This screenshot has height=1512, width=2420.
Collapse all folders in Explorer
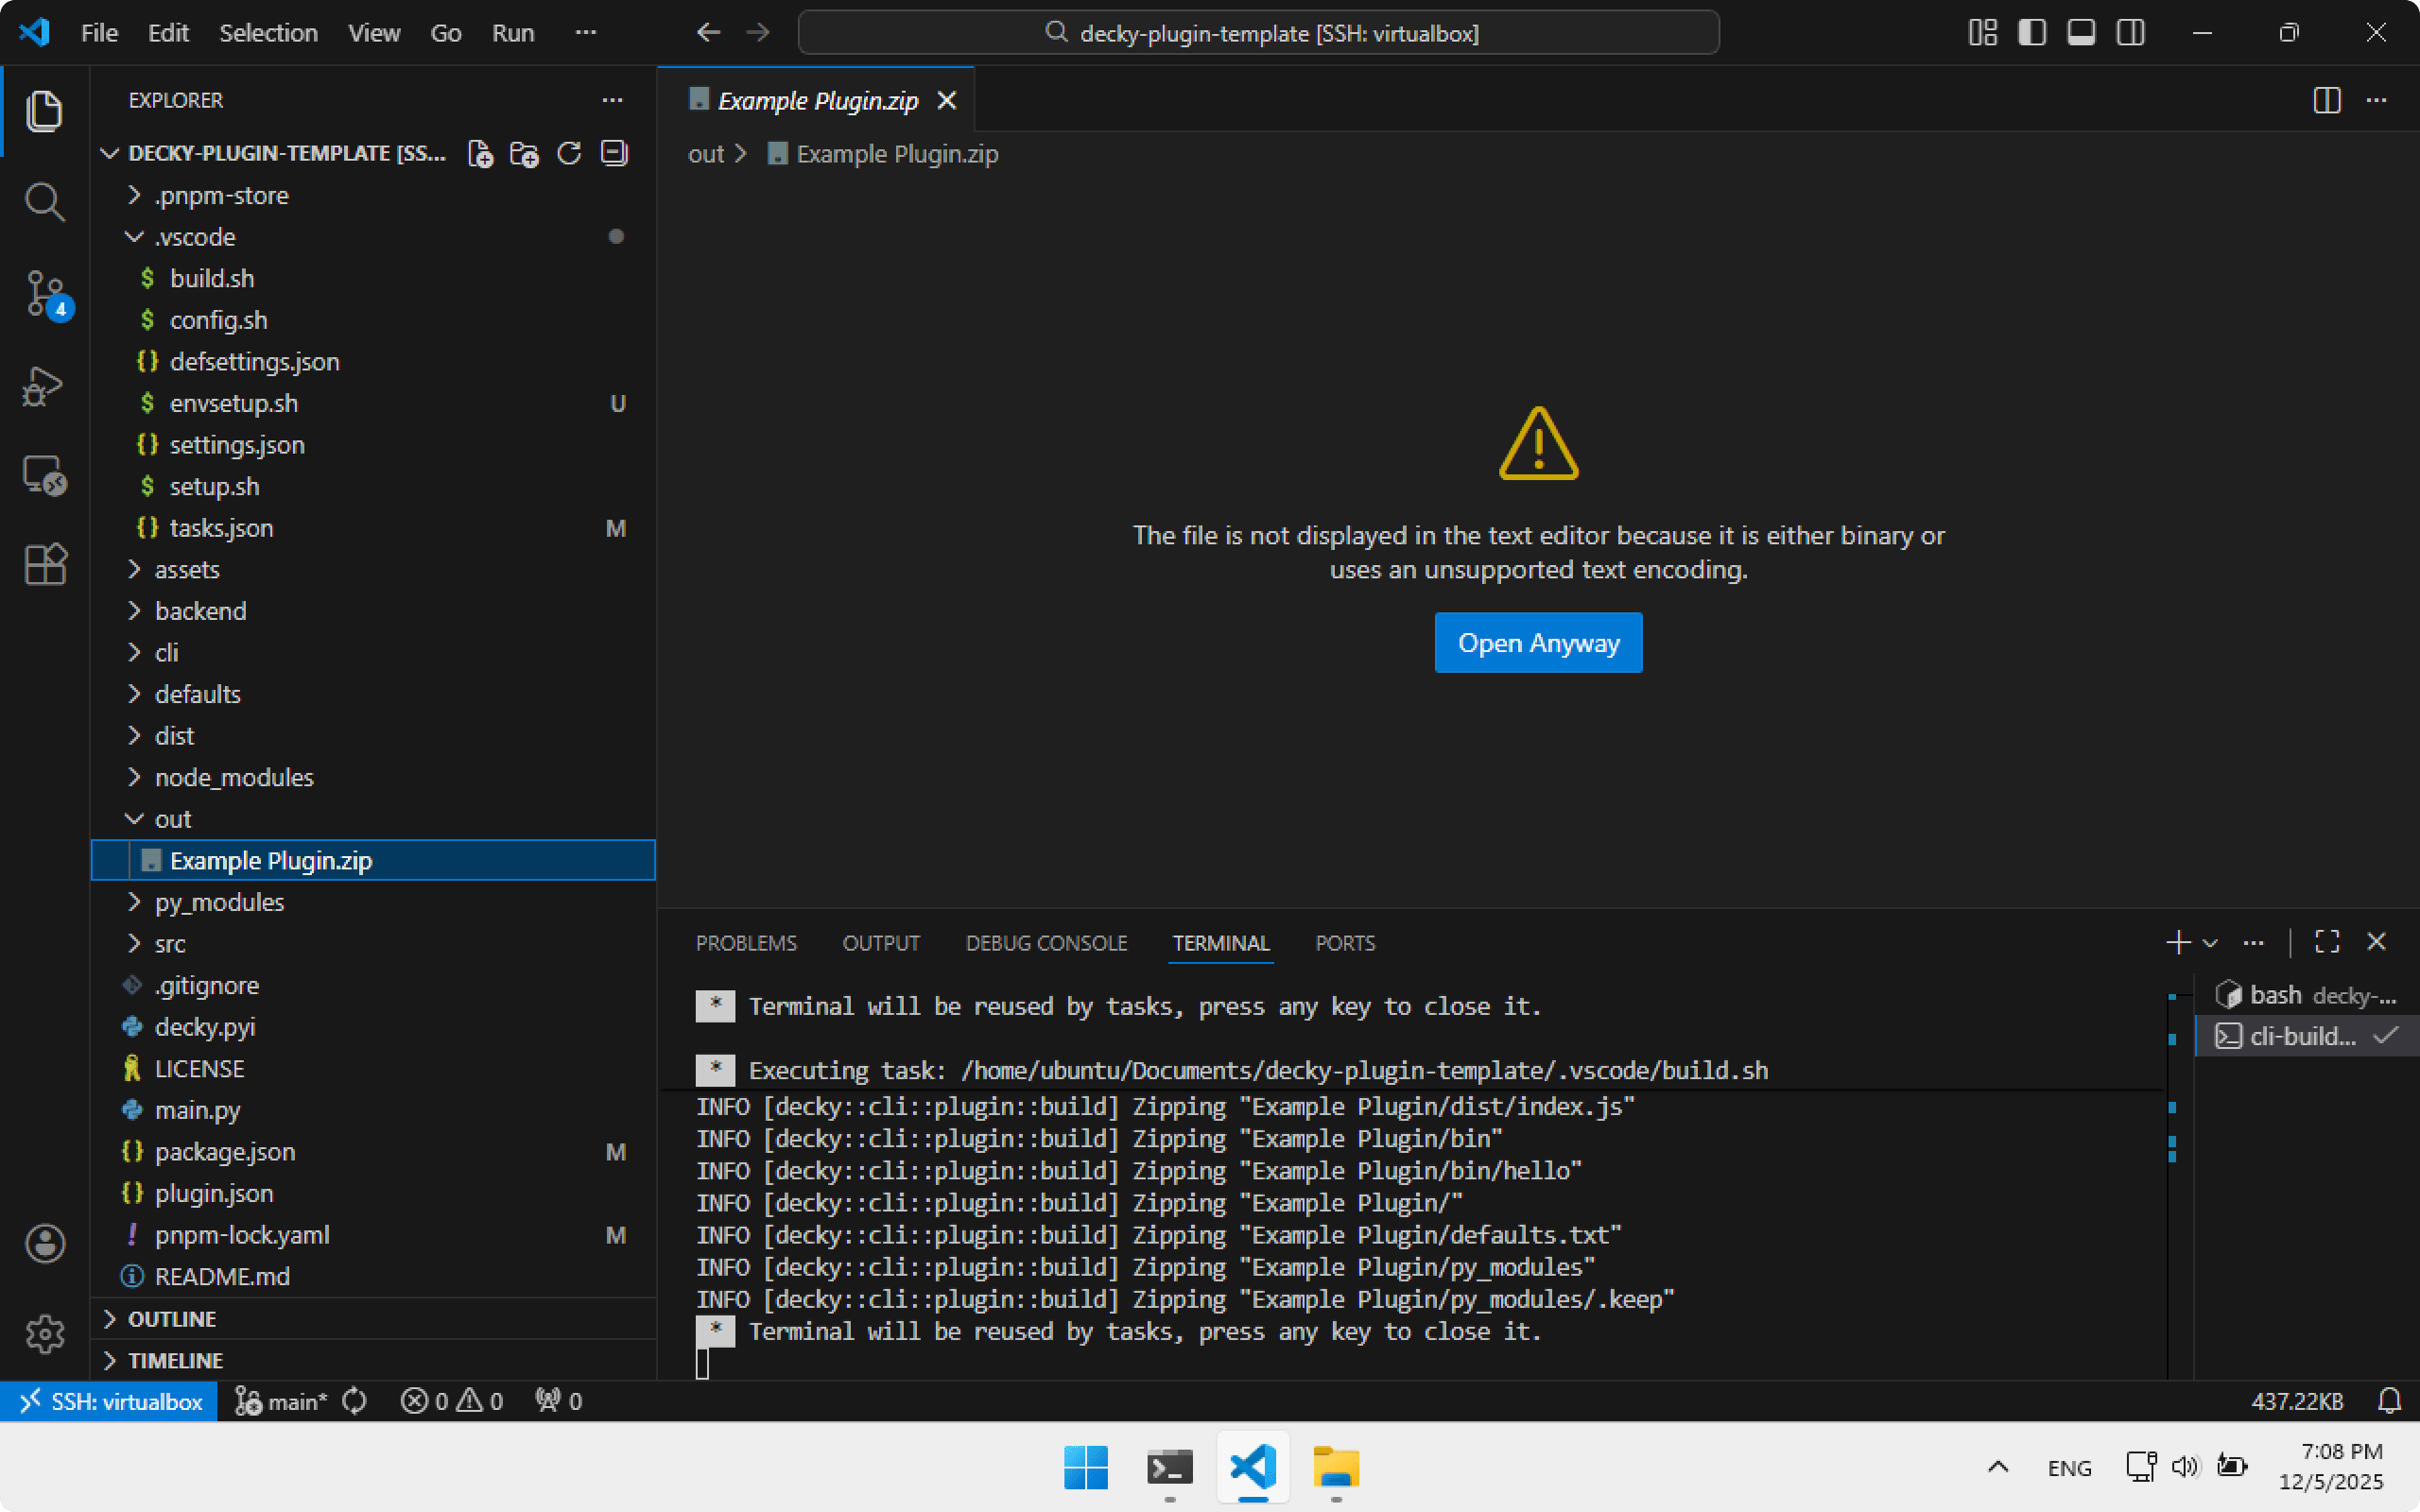coord(613,154)
